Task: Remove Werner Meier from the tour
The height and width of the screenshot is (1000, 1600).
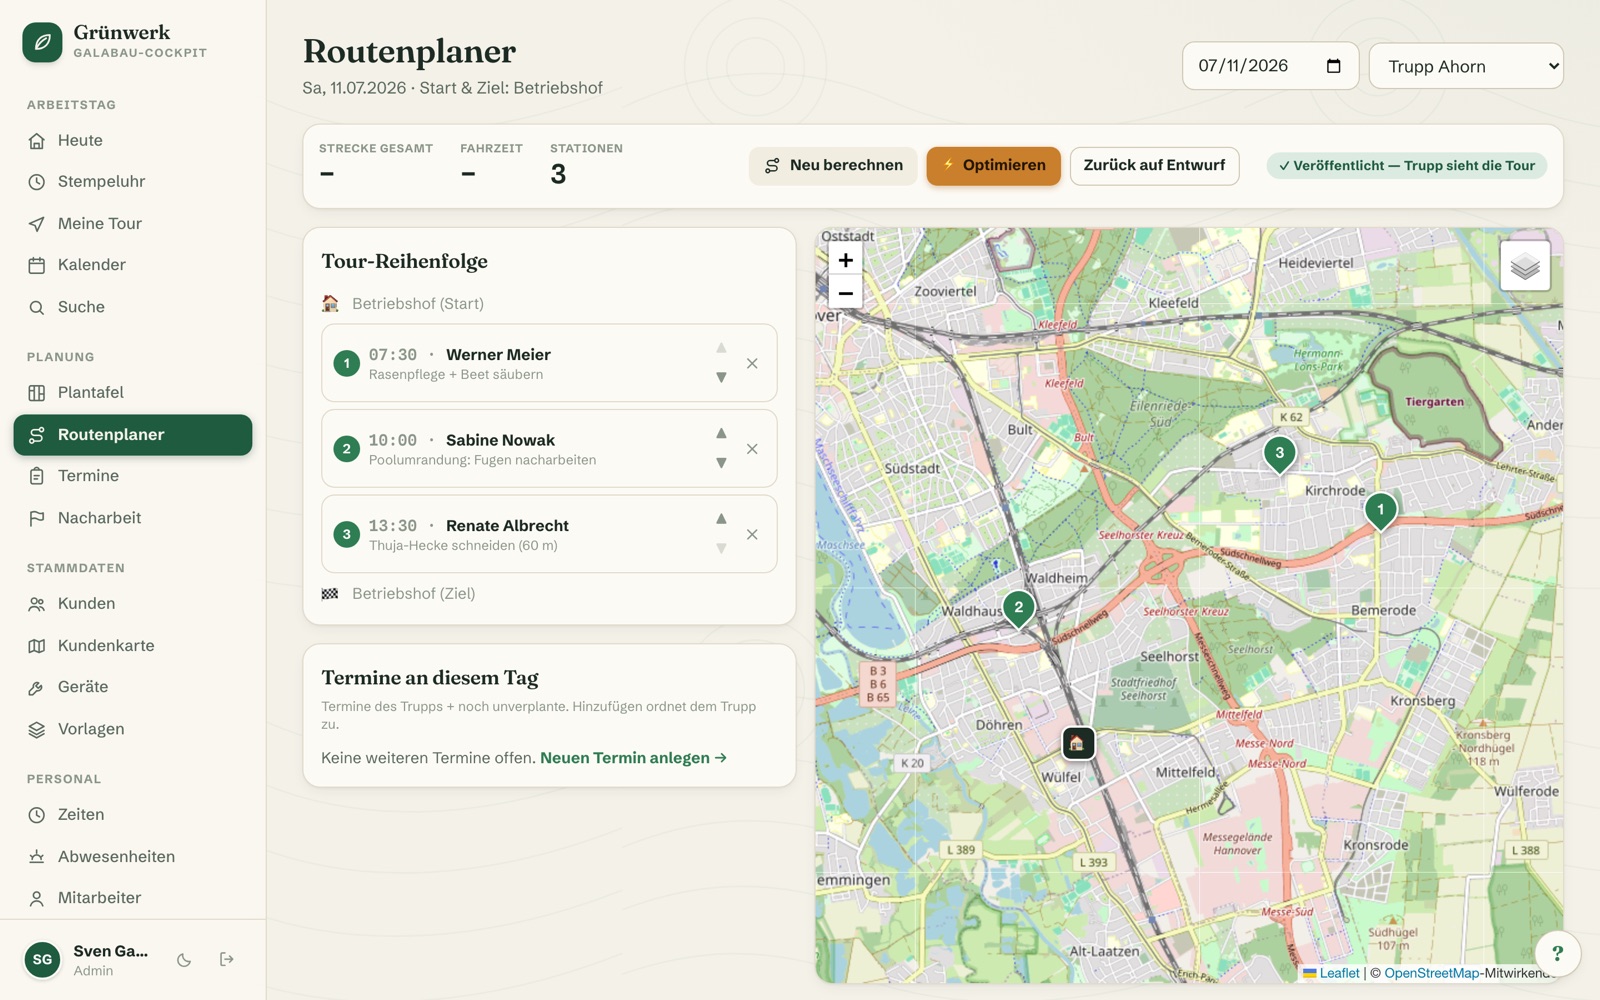Action: (752, 363)
